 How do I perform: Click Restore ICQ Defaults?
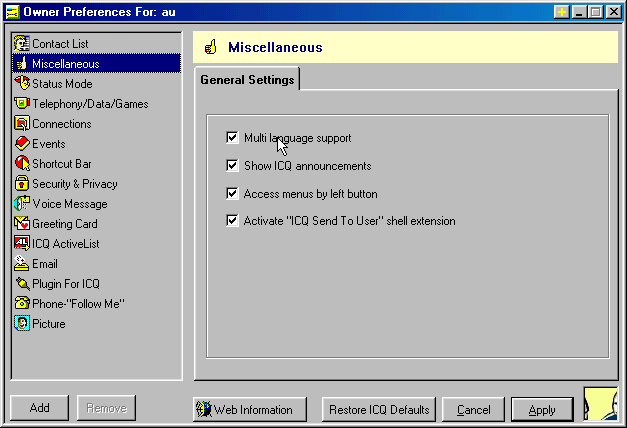pos(379,409)
